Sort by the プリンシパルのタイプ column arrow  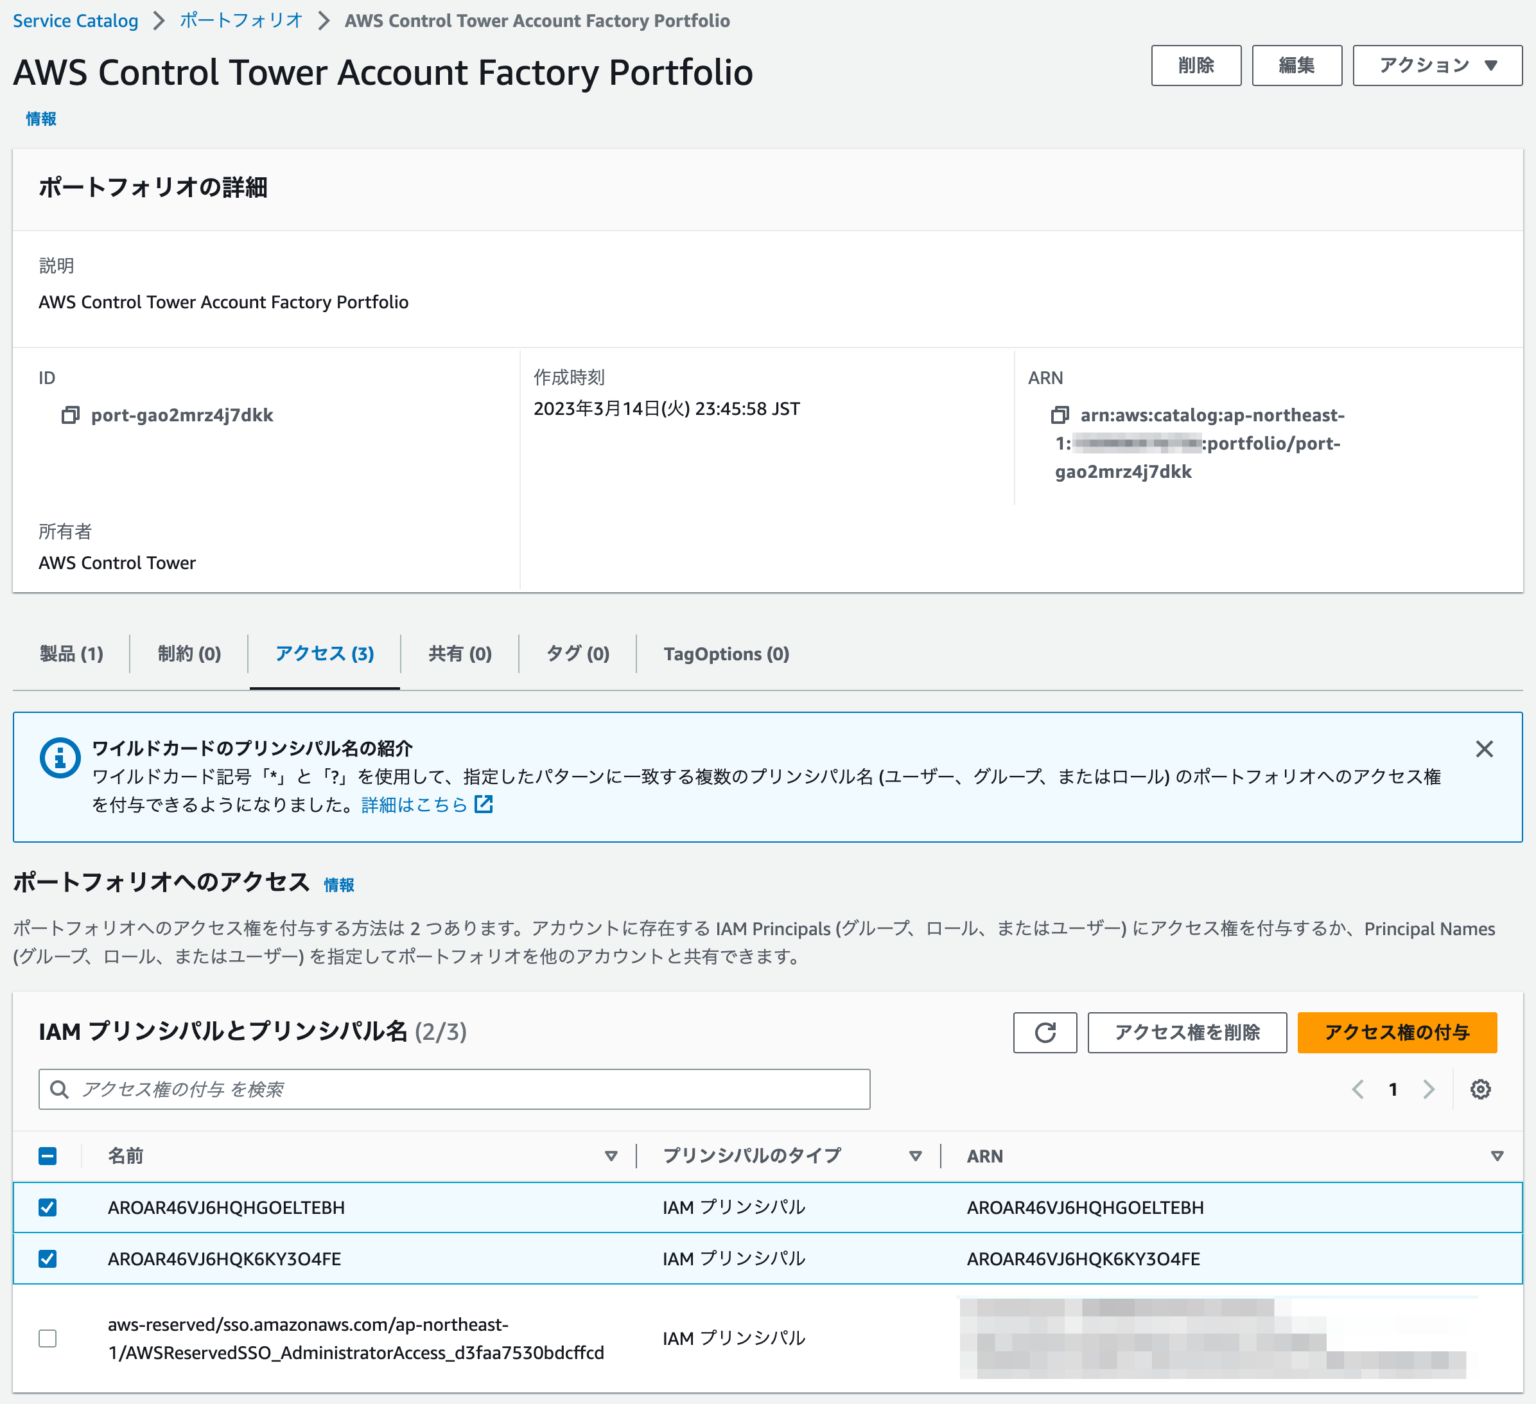(x=915, y=1156)
